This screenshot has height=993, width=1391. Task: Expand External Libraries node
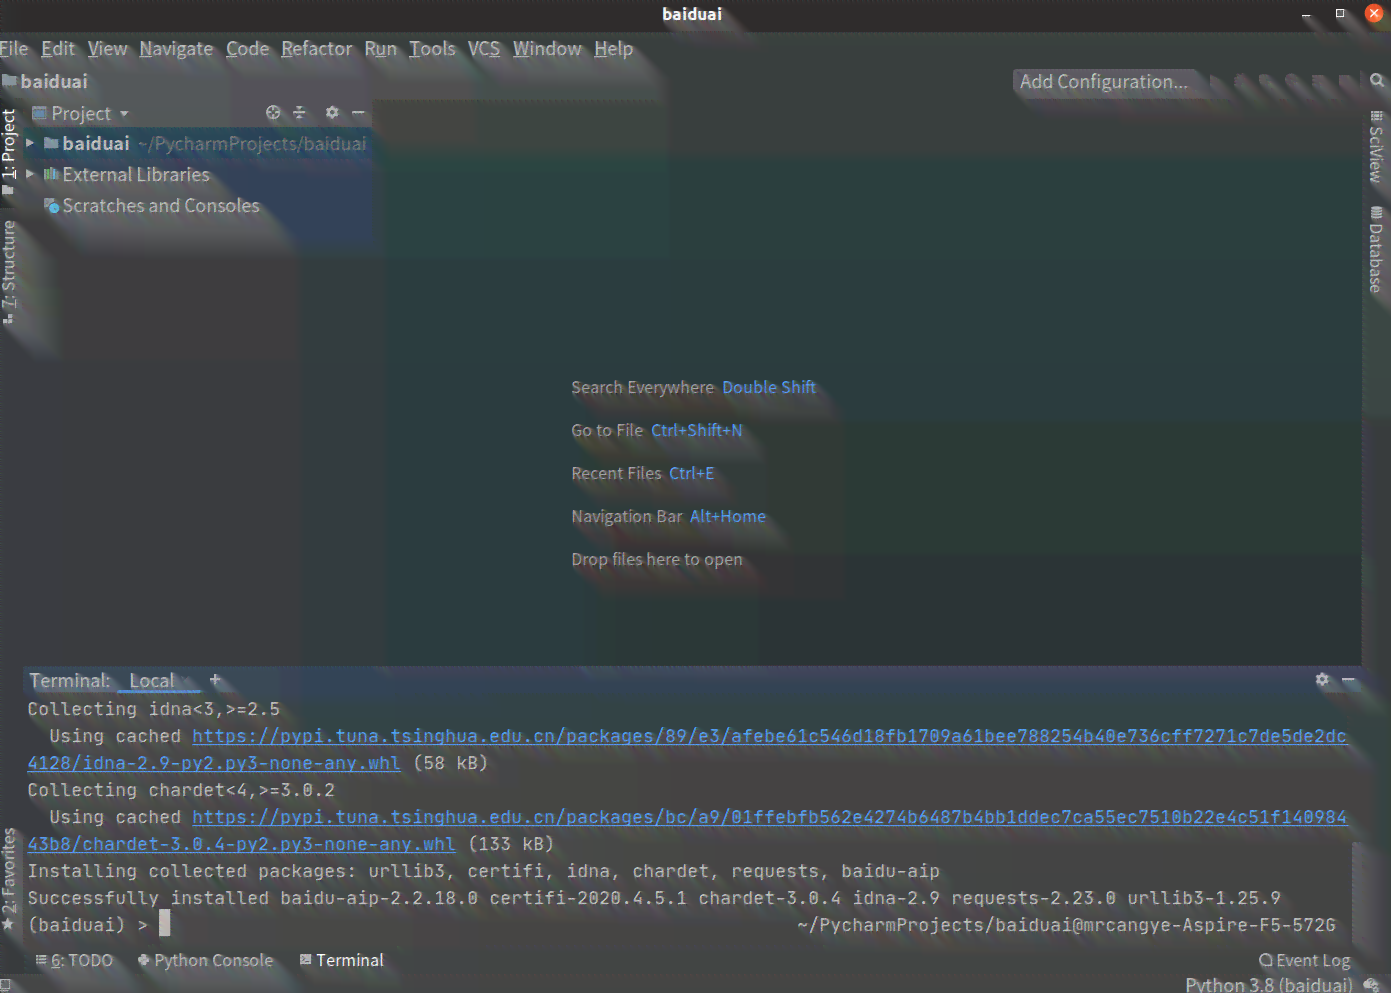[x=30, y=174]
